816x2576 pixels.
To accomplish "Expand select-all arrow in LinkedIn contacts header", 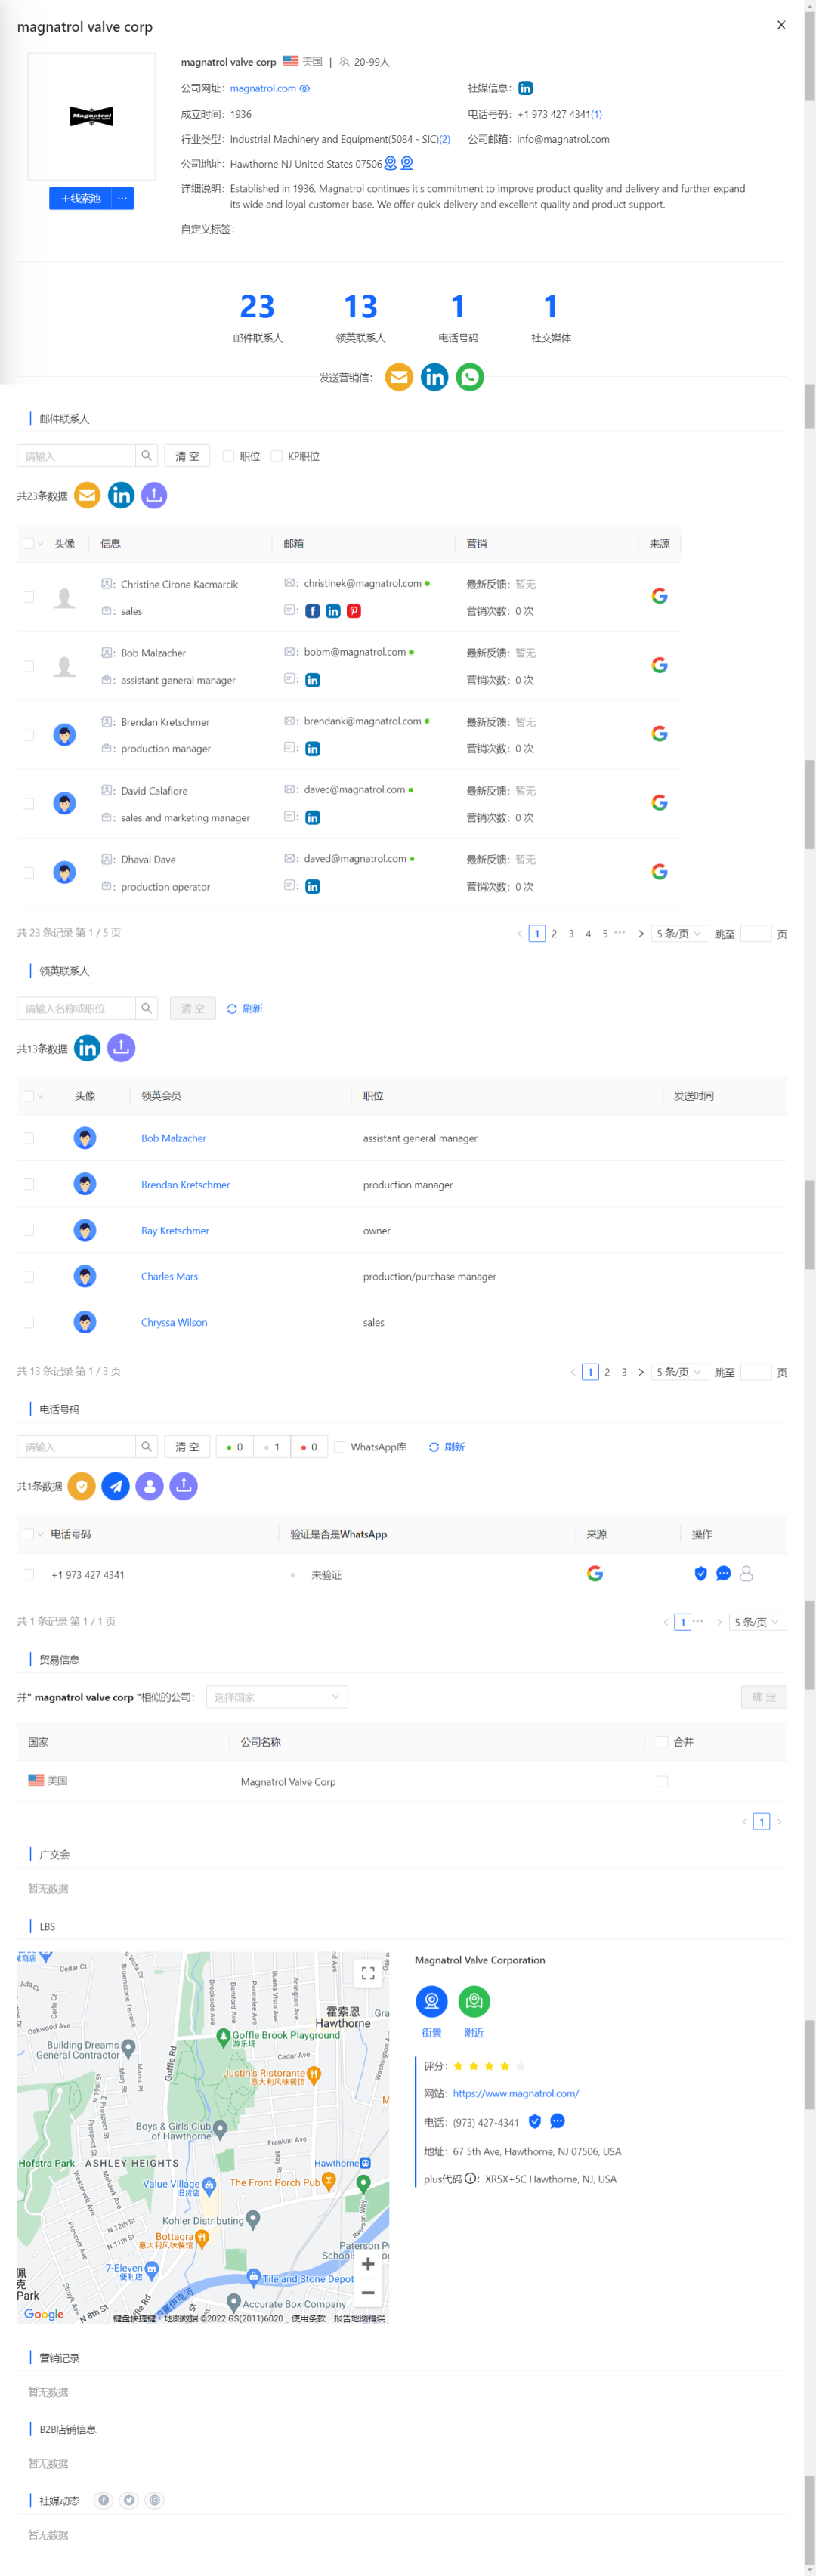I will tap(41, 1096).
